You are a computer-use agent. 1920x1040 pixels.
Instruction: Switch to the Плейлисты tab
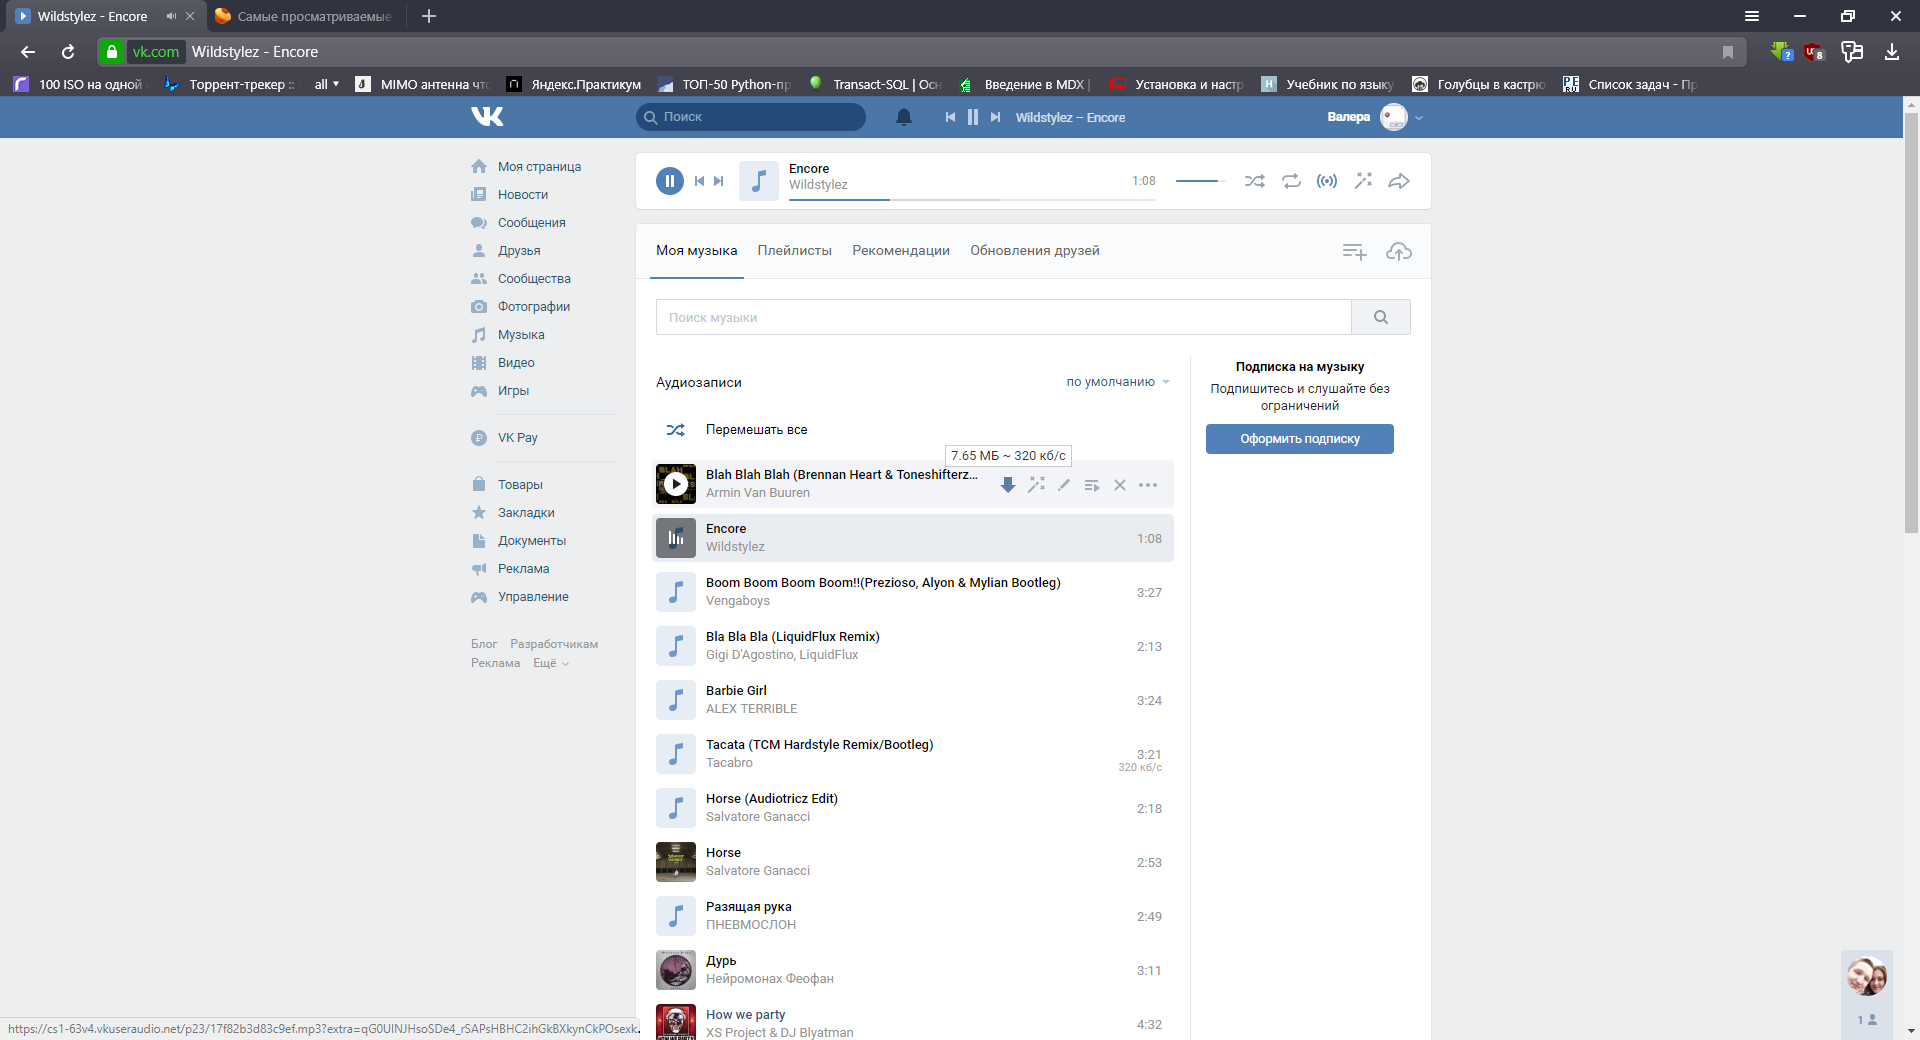[x=794, y=251]
